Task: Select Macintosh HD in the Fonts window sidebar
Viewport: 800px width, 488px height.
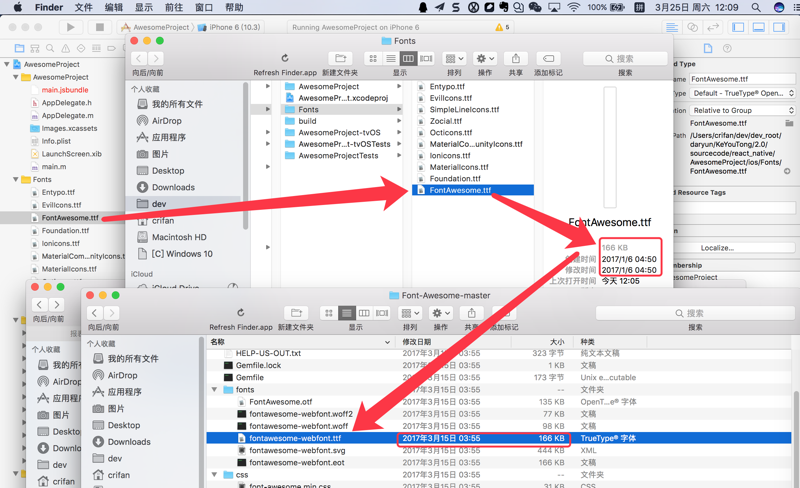Action: pyautogui.click(x=179, y=237)
